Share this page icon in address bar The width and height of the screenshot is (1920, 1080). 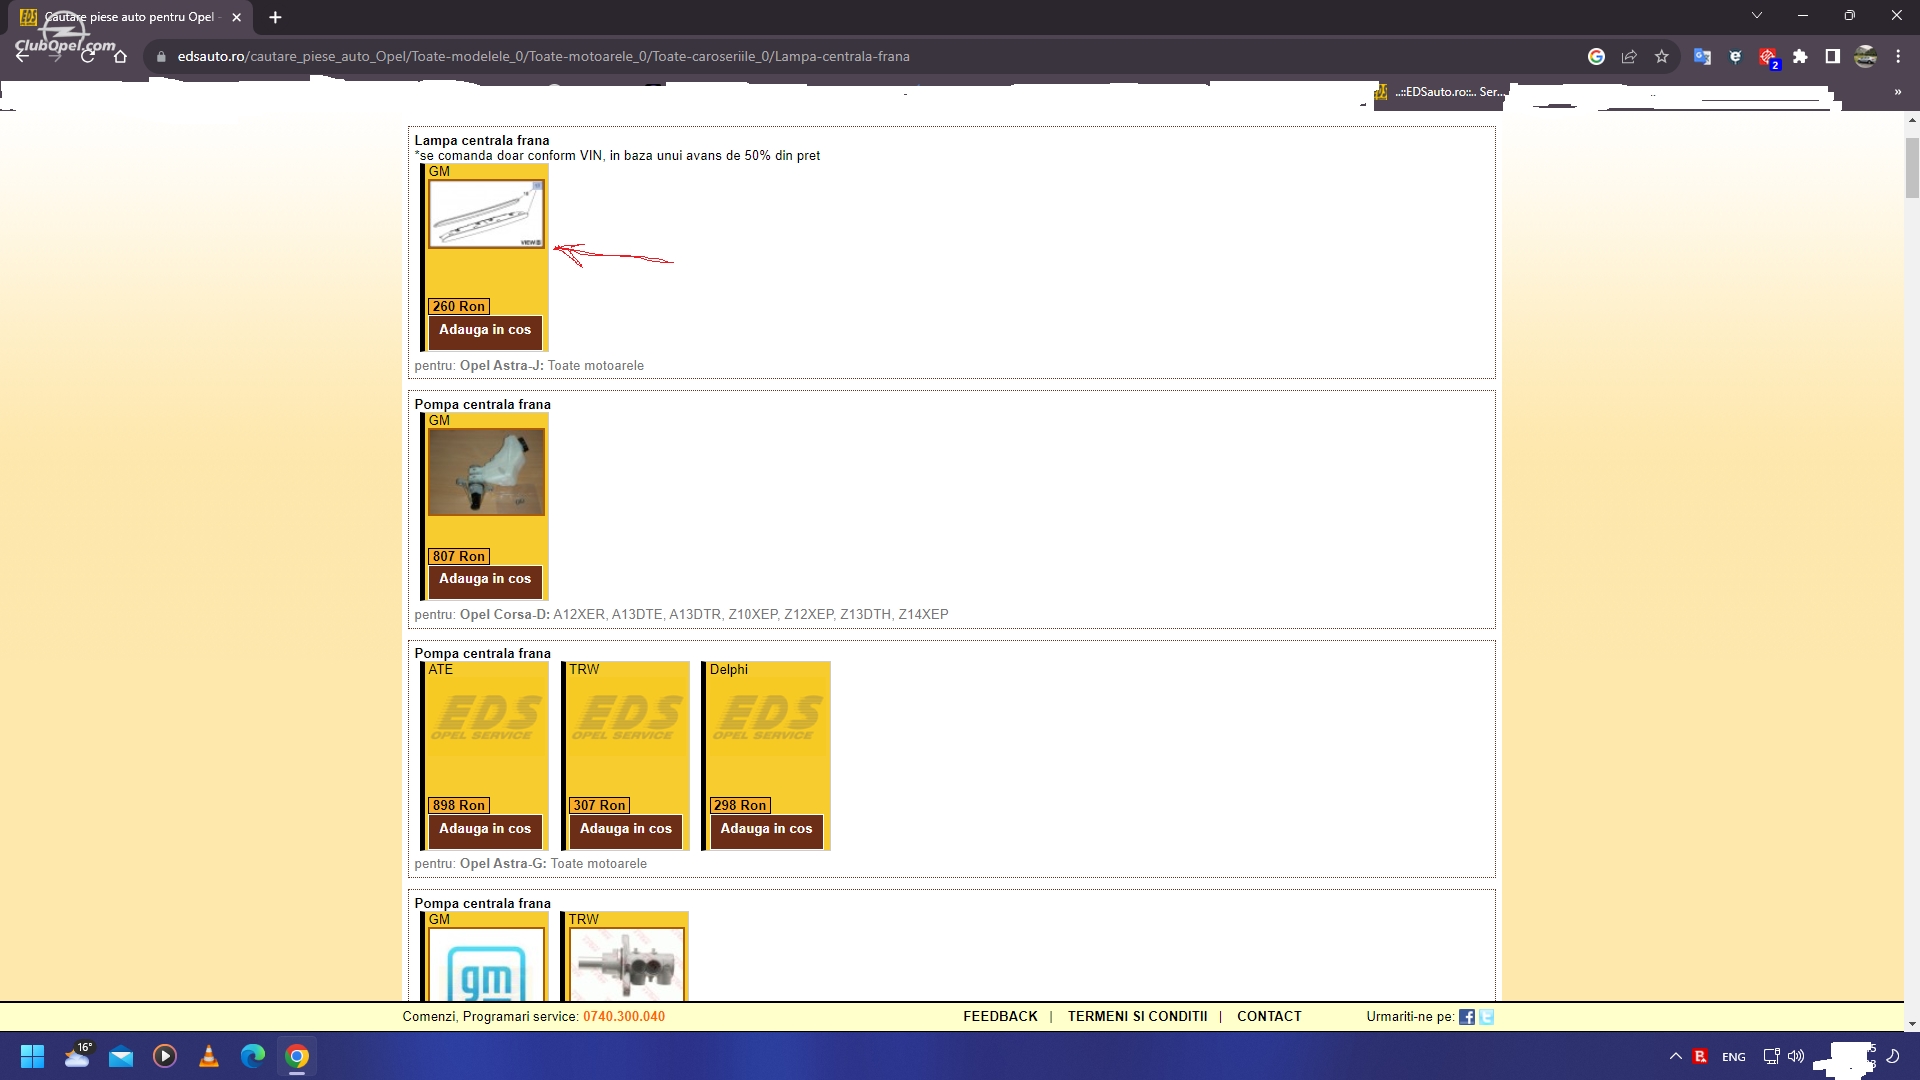point(1629,57)
